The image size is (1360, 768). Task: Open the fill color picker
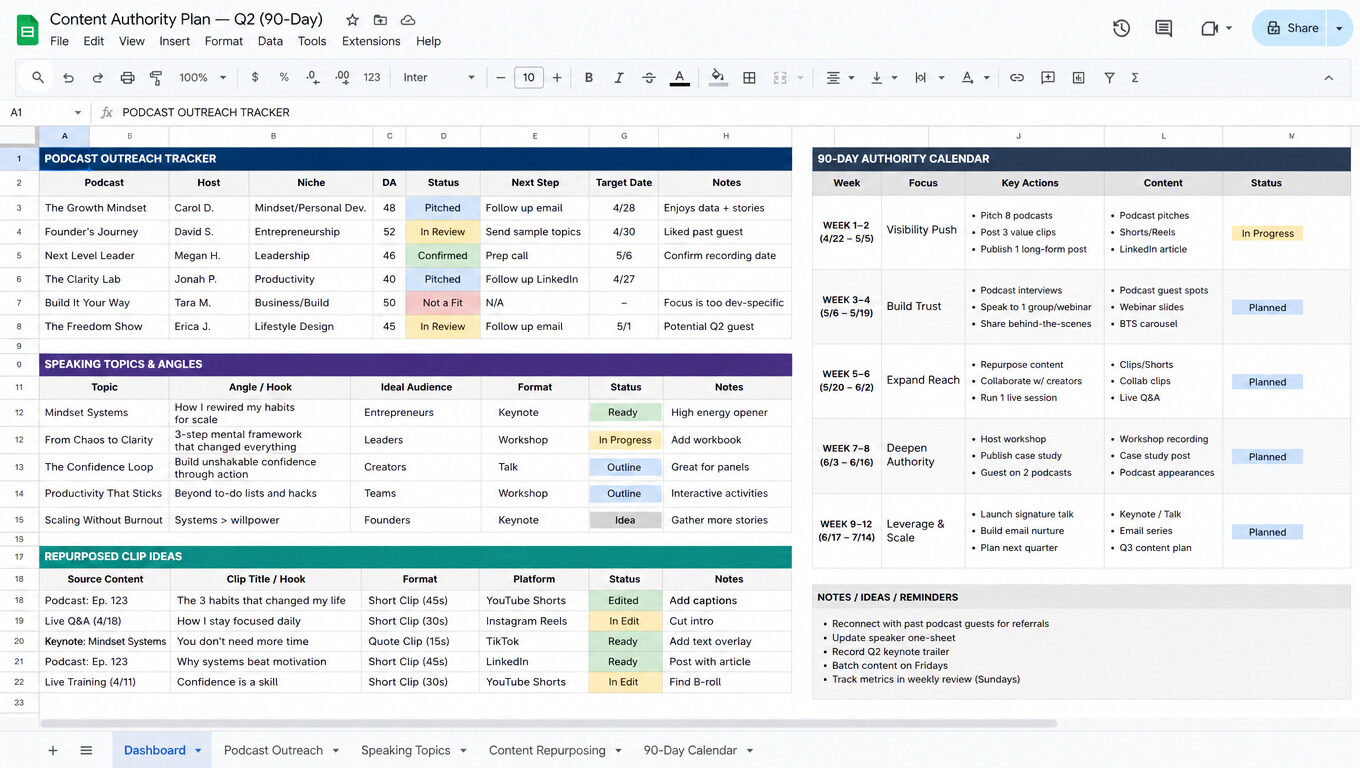717,77
